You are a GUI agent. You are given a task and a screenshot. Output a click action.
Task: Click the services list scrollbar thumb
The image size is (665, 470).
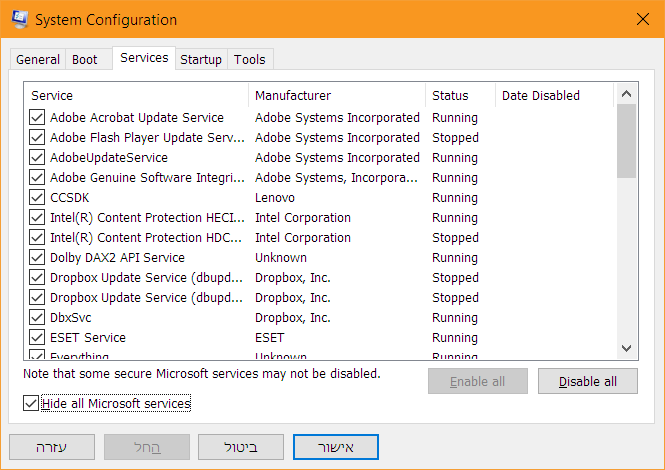click(x=626, y=141)
